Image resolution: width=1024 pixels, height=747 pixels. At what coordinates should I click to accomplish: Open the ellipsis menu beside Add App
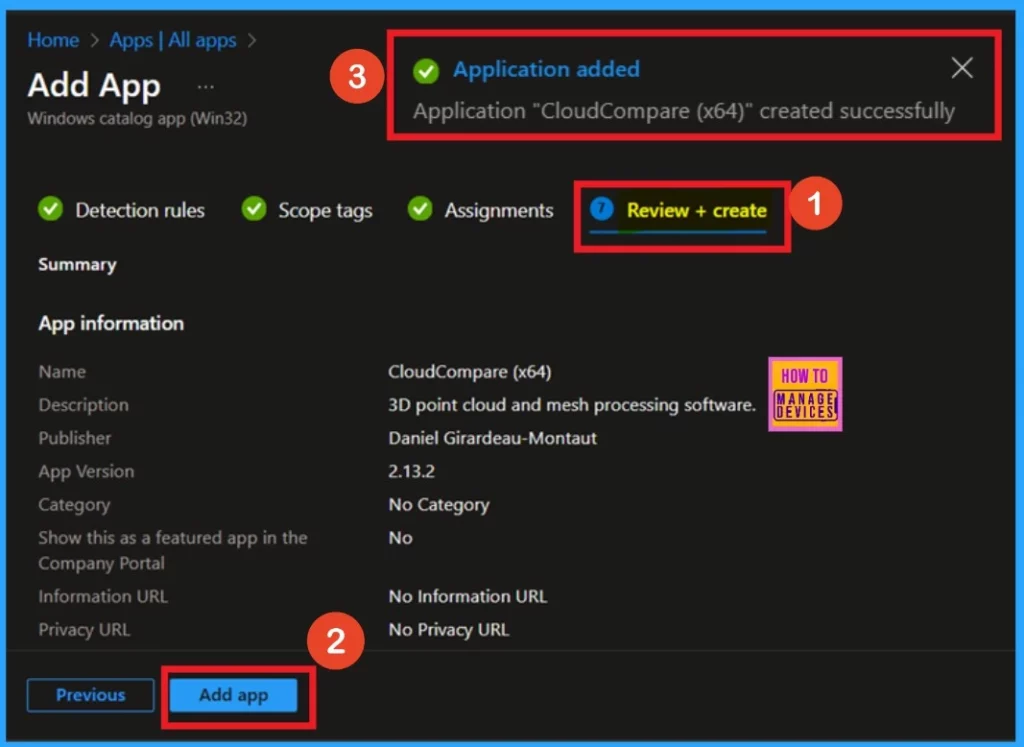[x=206, y=86]
